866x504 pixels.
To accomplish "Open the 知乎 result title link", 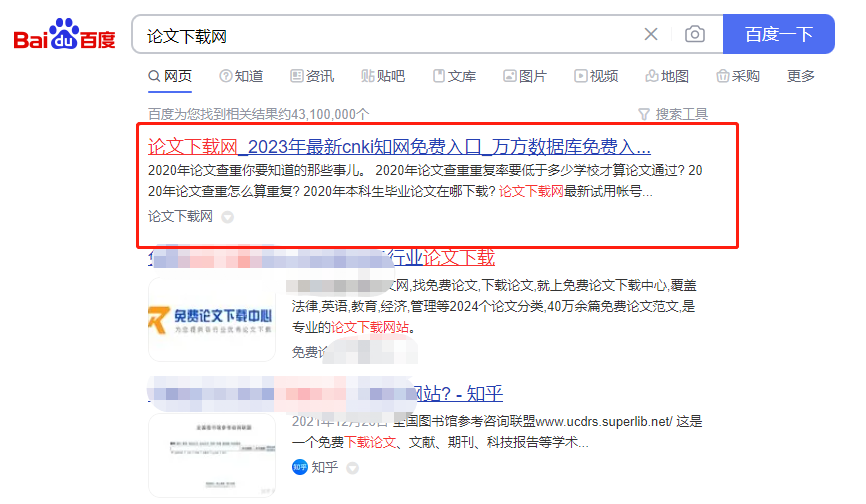I will click(458, 394).
